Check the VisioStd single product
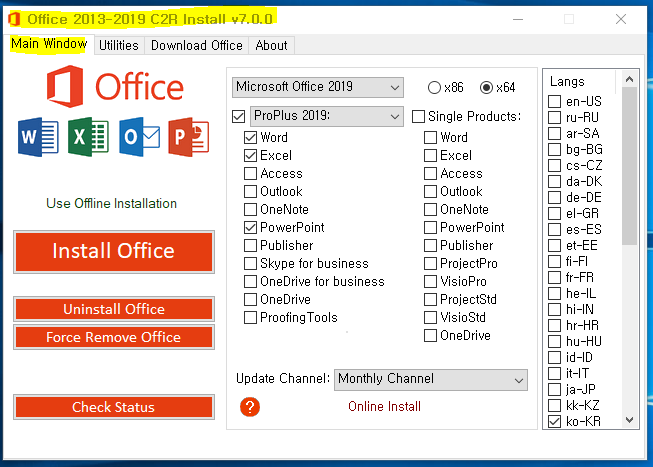Screen dimensions: 653x467 tap(430, 317)
